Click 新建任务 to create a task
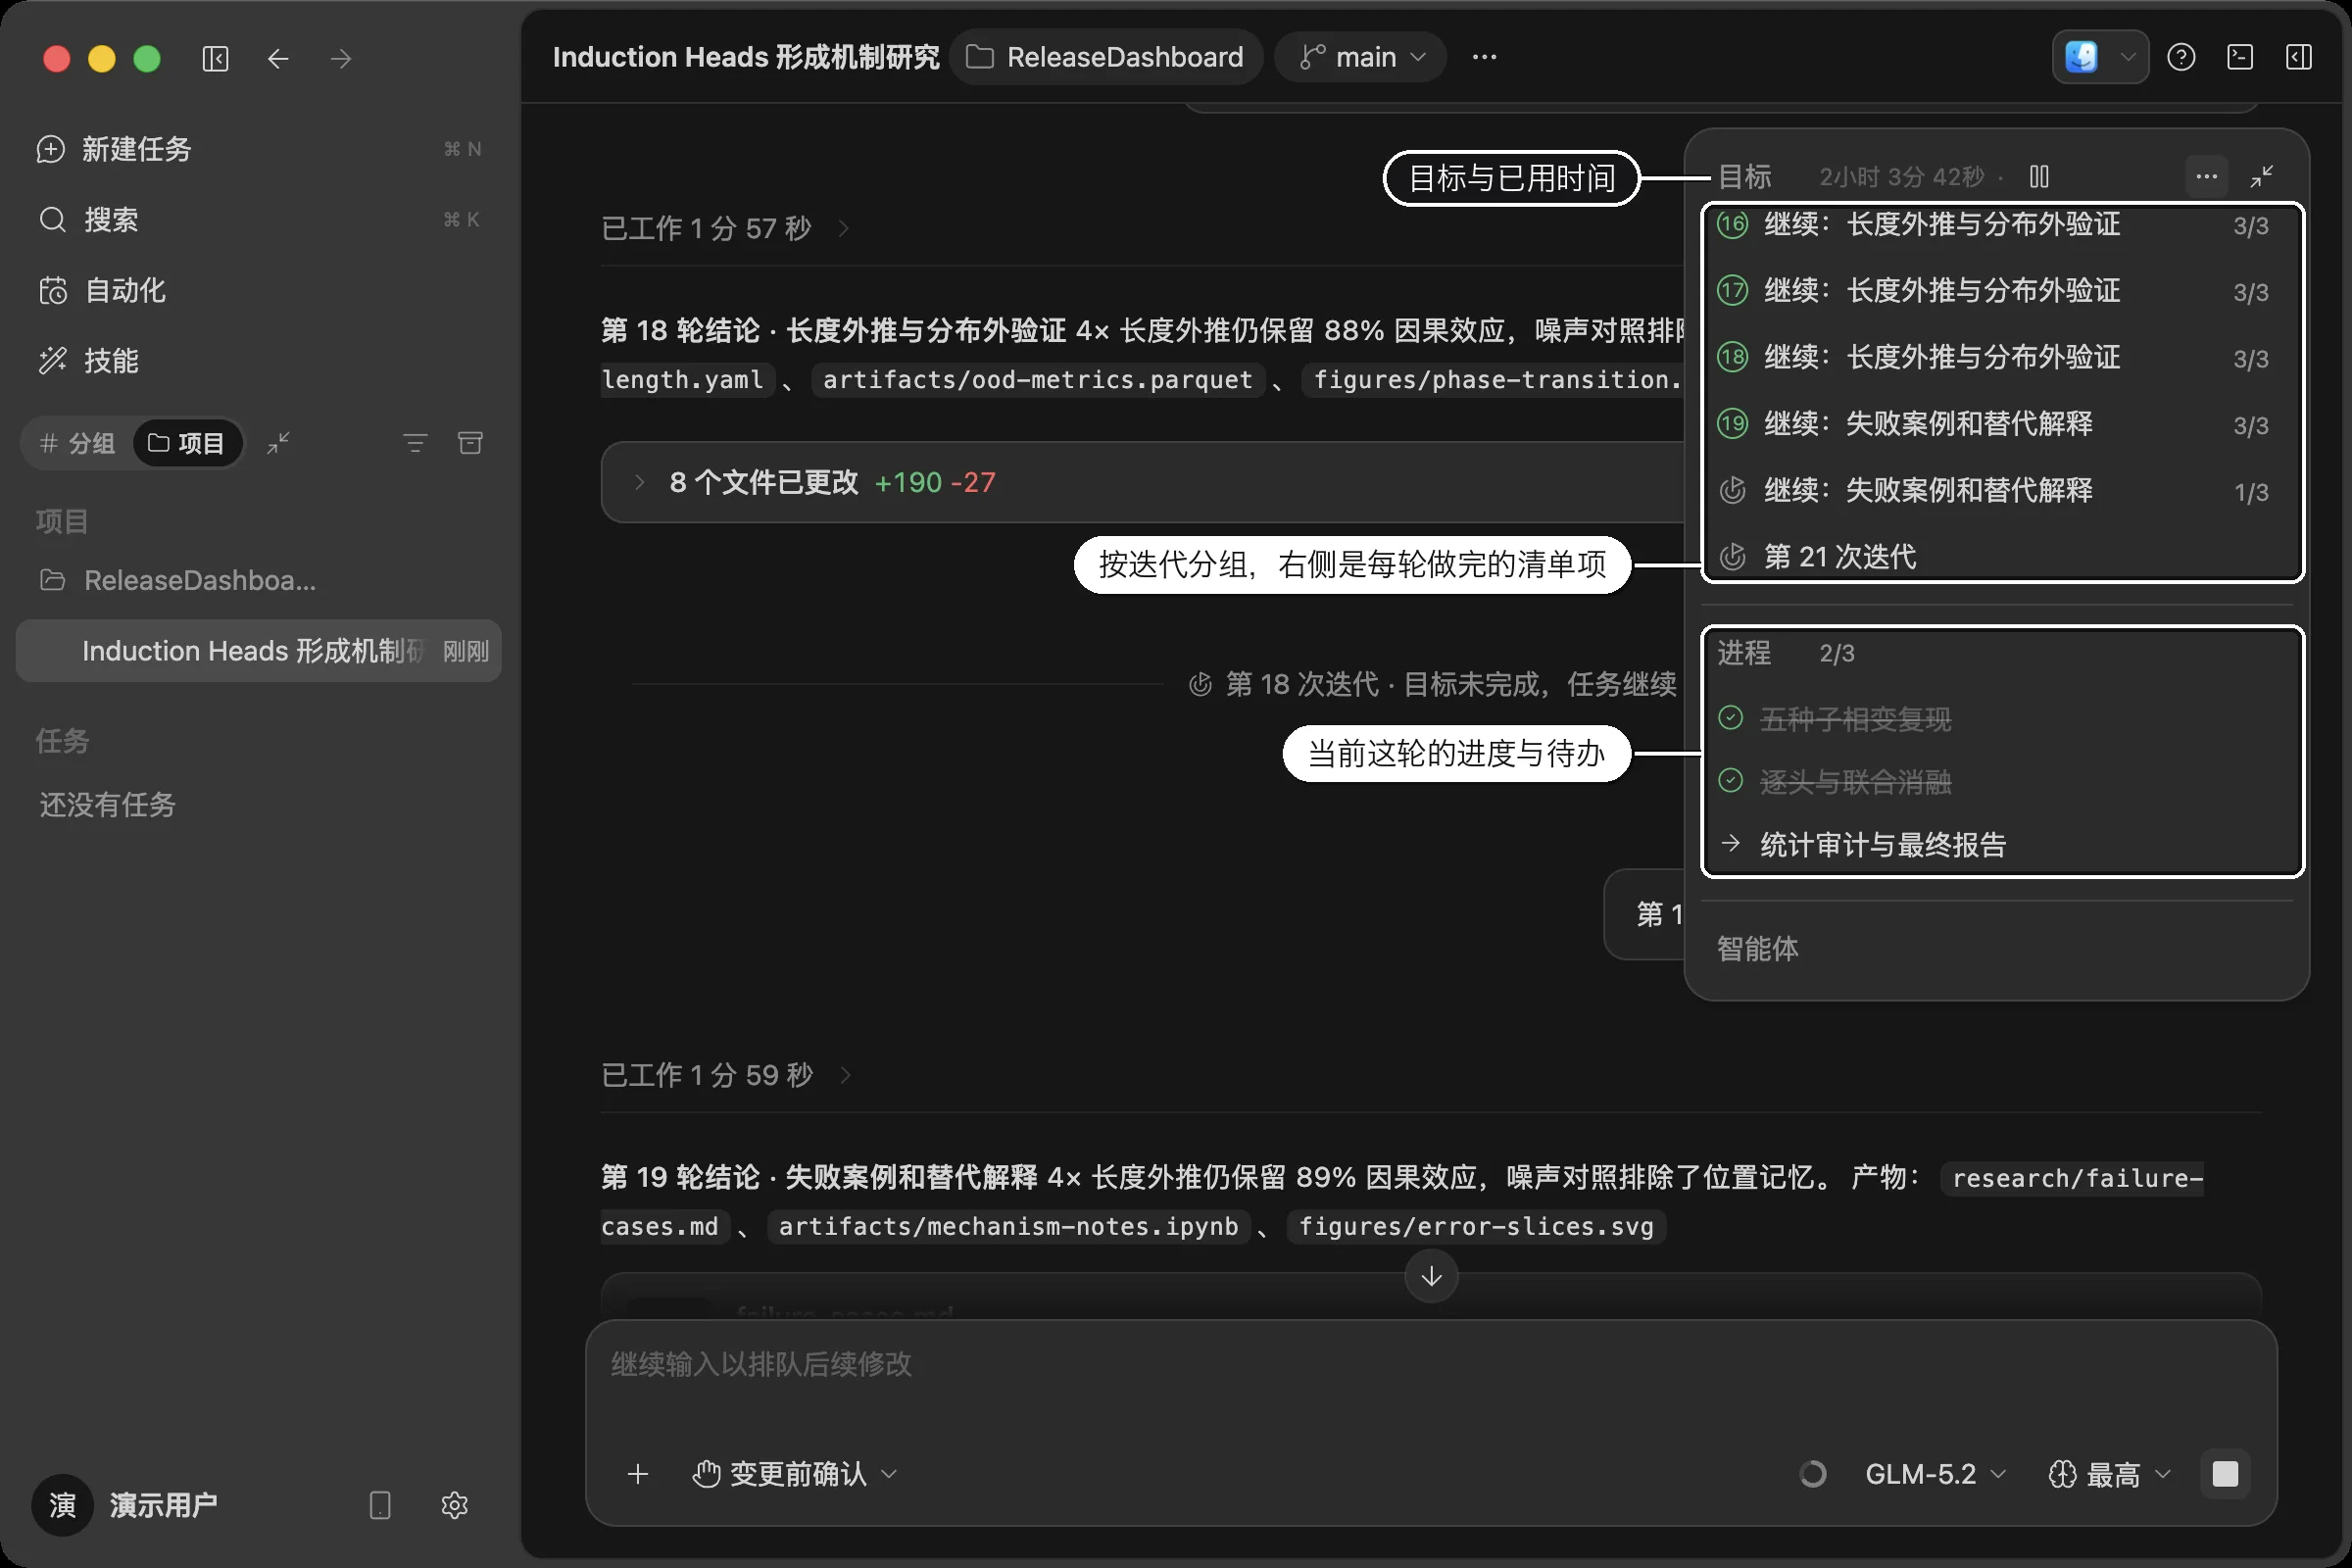2352x1568 pixels. pyautogui.click(x=258, y=149)
